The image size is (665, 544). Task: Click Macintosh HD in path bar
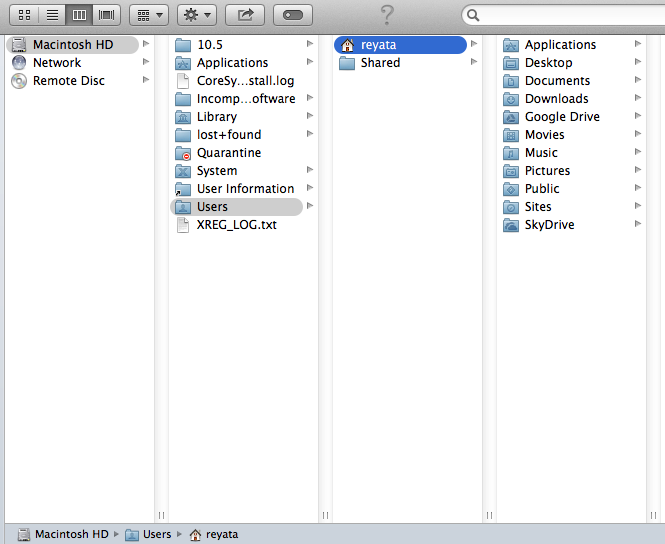click(x=63, y=534)
